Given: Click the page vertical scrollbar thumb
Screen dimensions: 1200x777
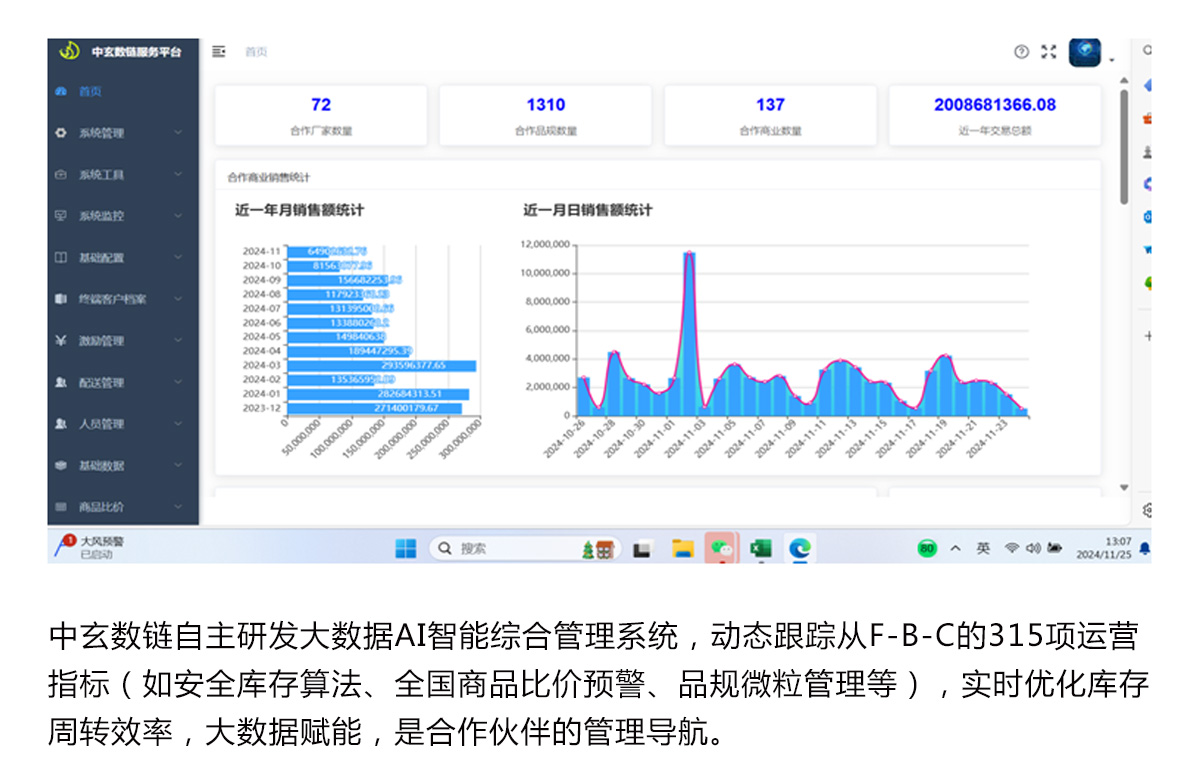Looking at the screenshot, I should tap(1124, 147).
